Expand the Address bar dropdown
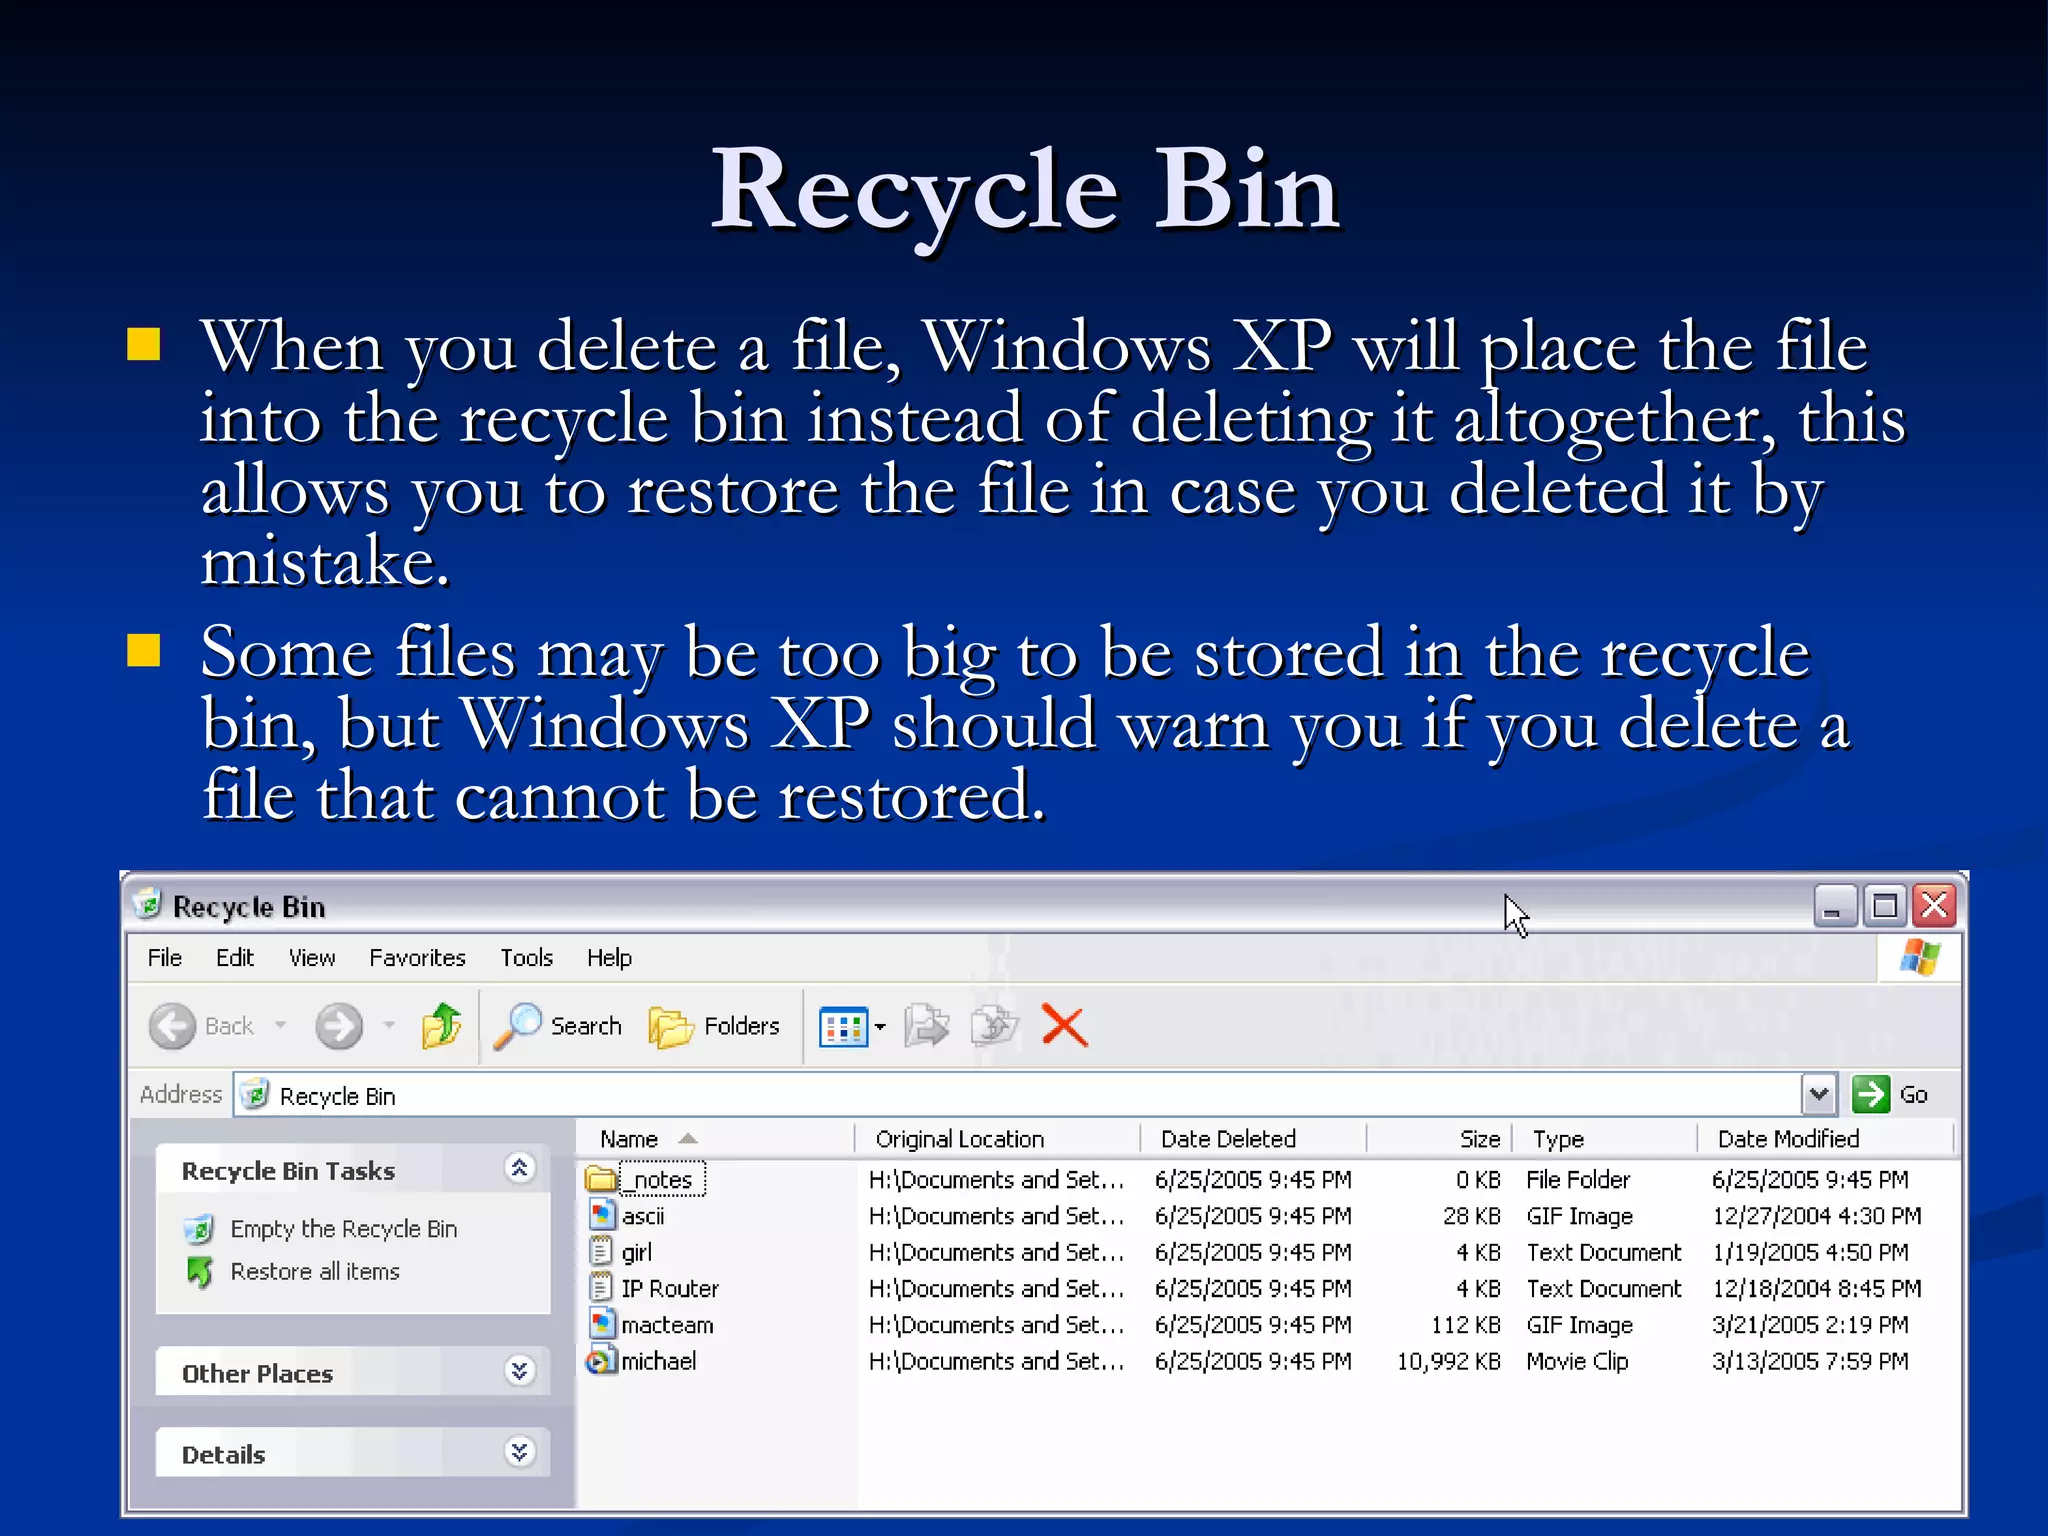 pyautogui.click(x=1819, y=1095)
